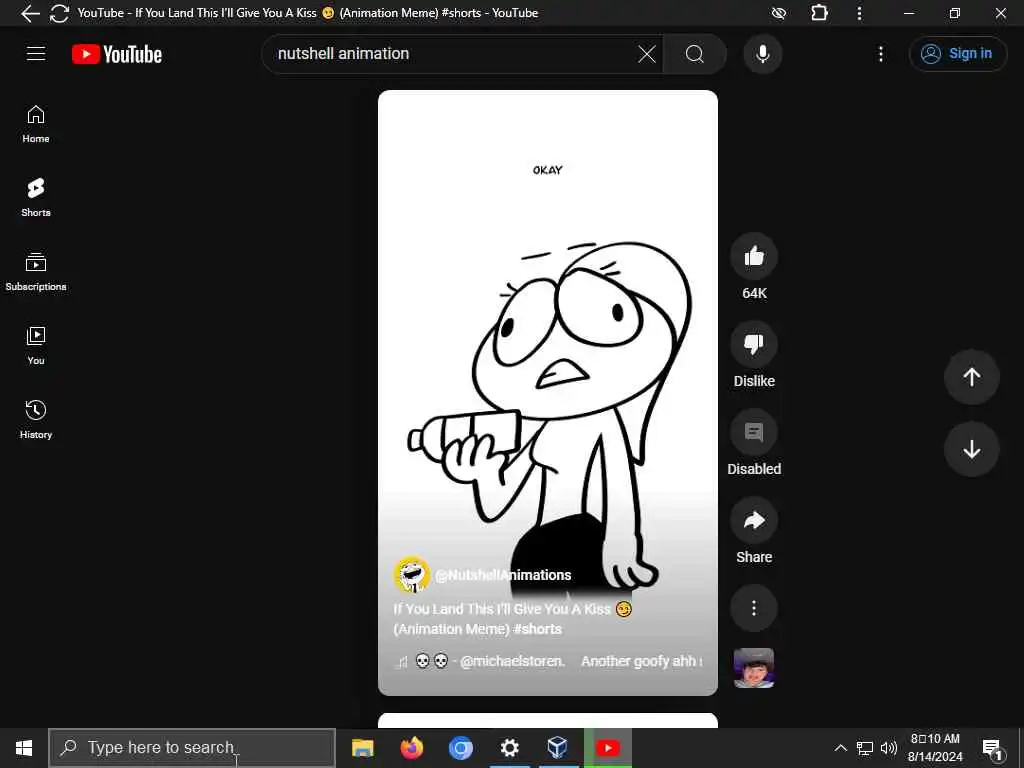The width and height of the screenshot is (1024, 768).
Task: Open the blue circular browser taskbar icon
Action: pos(460,748)
